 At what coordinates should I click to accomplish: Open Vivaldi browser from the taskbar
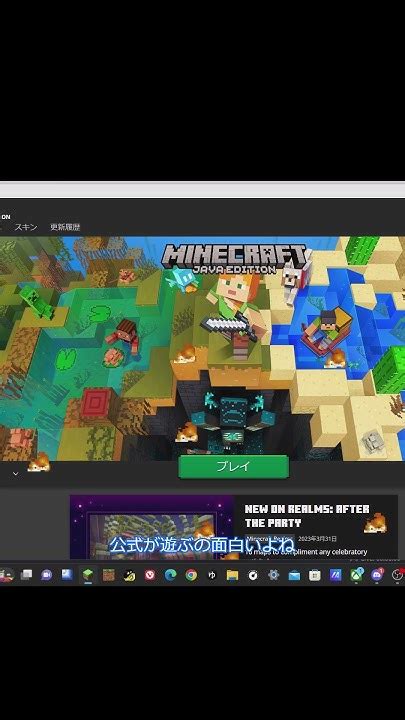(x=150, y=574)
